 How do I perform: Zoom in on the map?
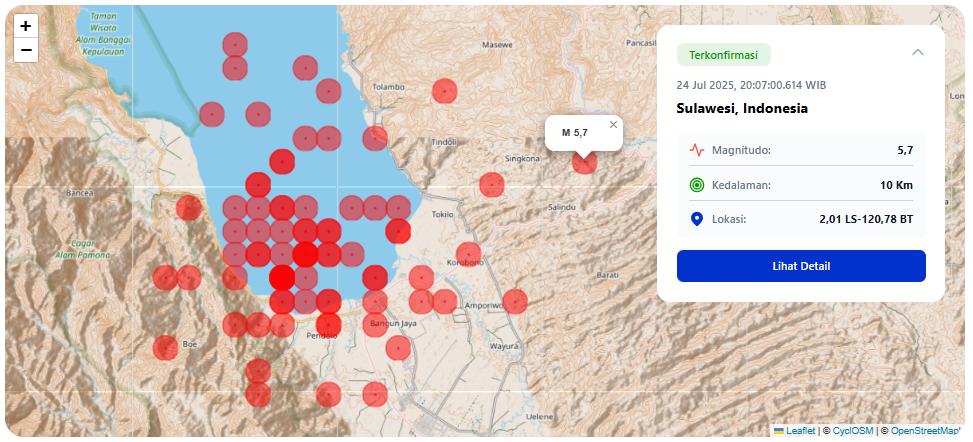point(26,27)
